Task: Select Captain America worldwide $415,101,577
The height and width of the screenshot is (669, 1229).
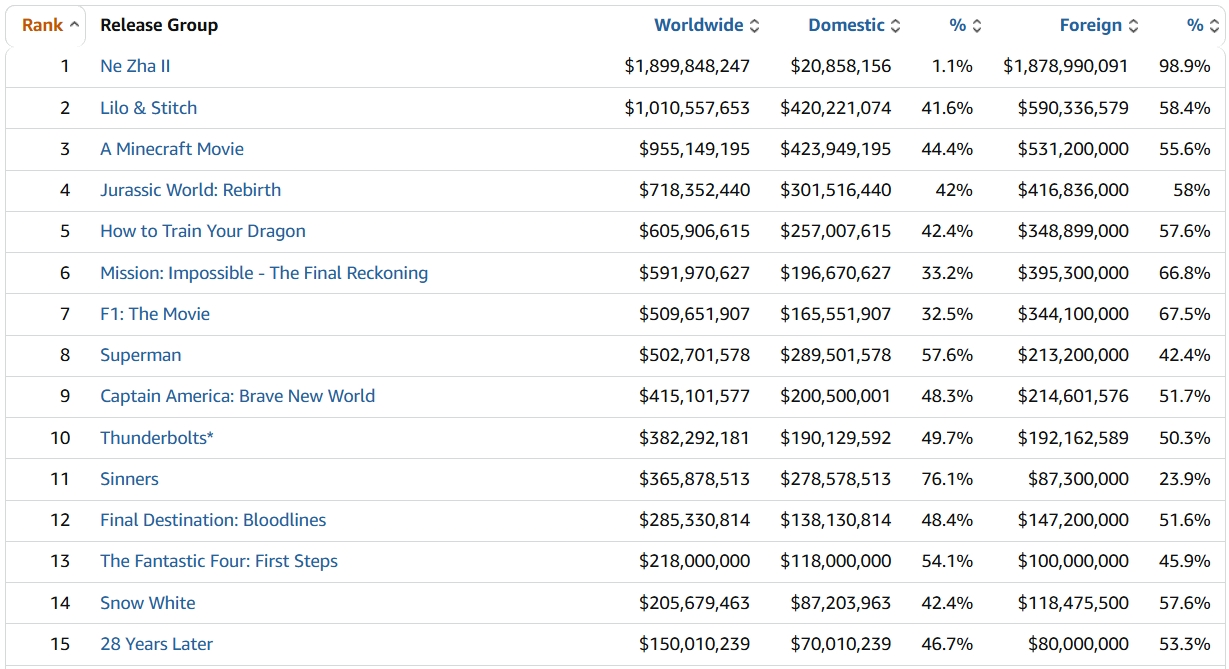Action: (695, 396)
